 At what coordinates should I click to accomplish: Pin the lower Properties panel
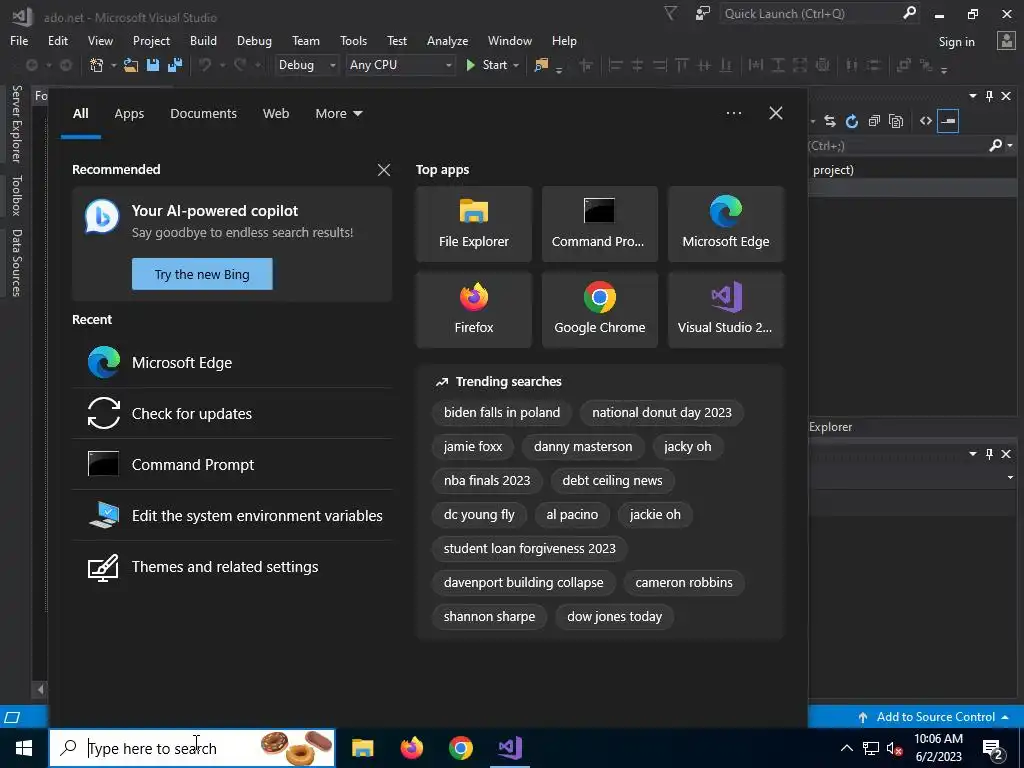click(x=989, y=453)
